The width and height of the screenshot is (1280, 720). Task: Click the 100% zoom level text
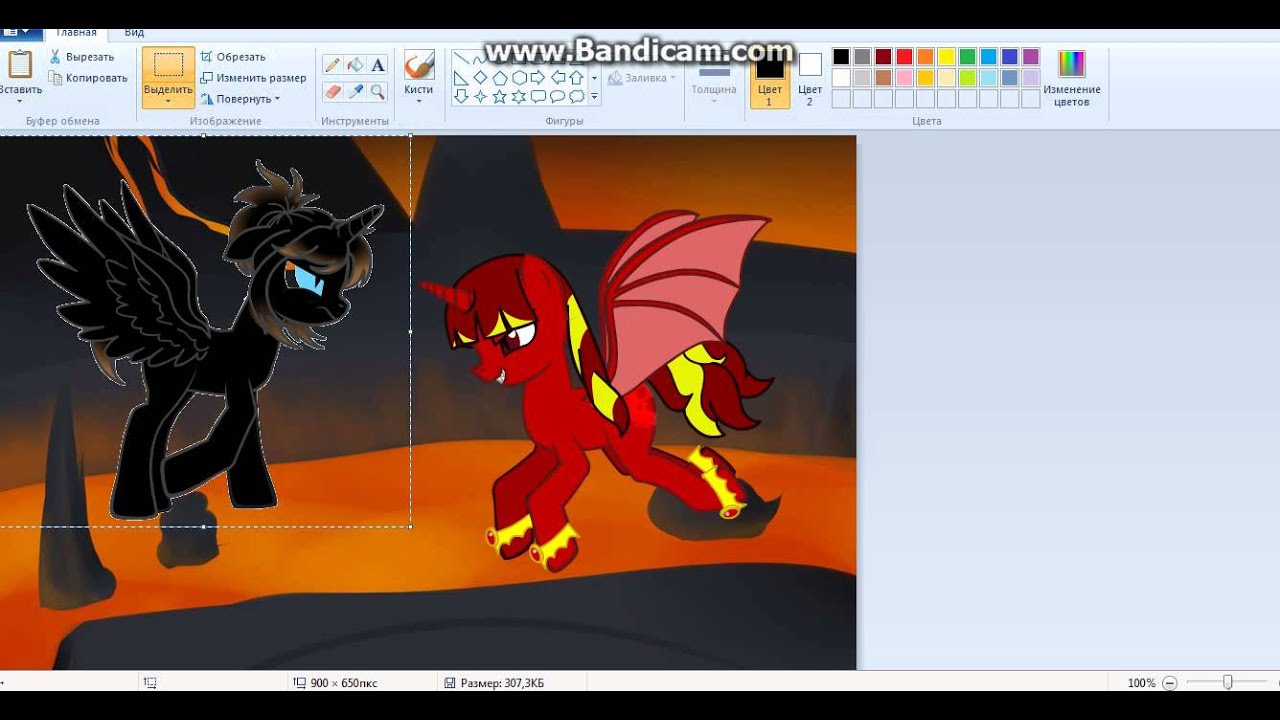(1141, 683)
